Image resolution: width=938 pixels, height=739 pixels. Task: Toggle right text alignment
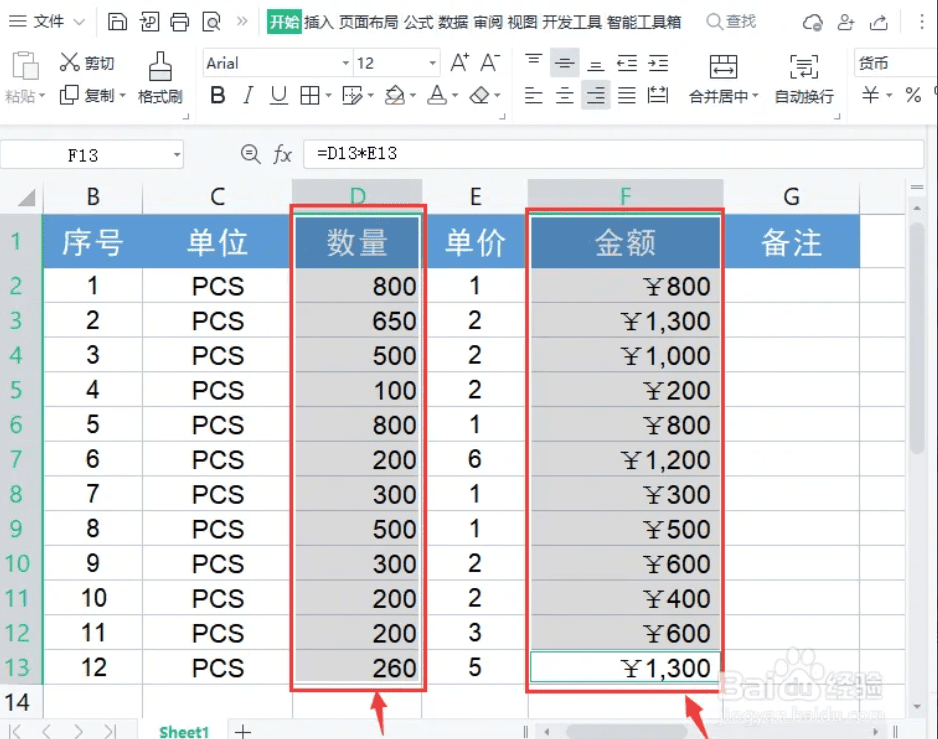pyautogui.click(x=594, y=95)
